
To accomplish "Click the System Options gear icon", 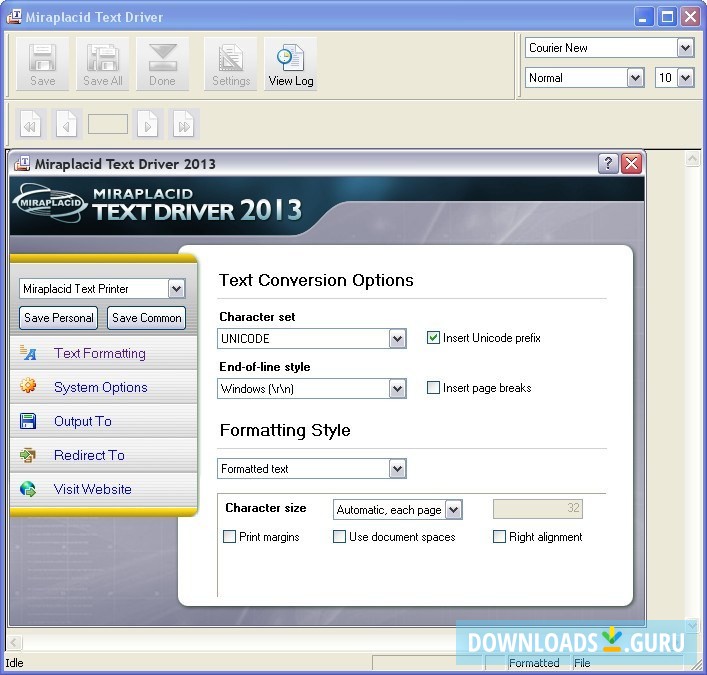I will click(x=28, y=386).
